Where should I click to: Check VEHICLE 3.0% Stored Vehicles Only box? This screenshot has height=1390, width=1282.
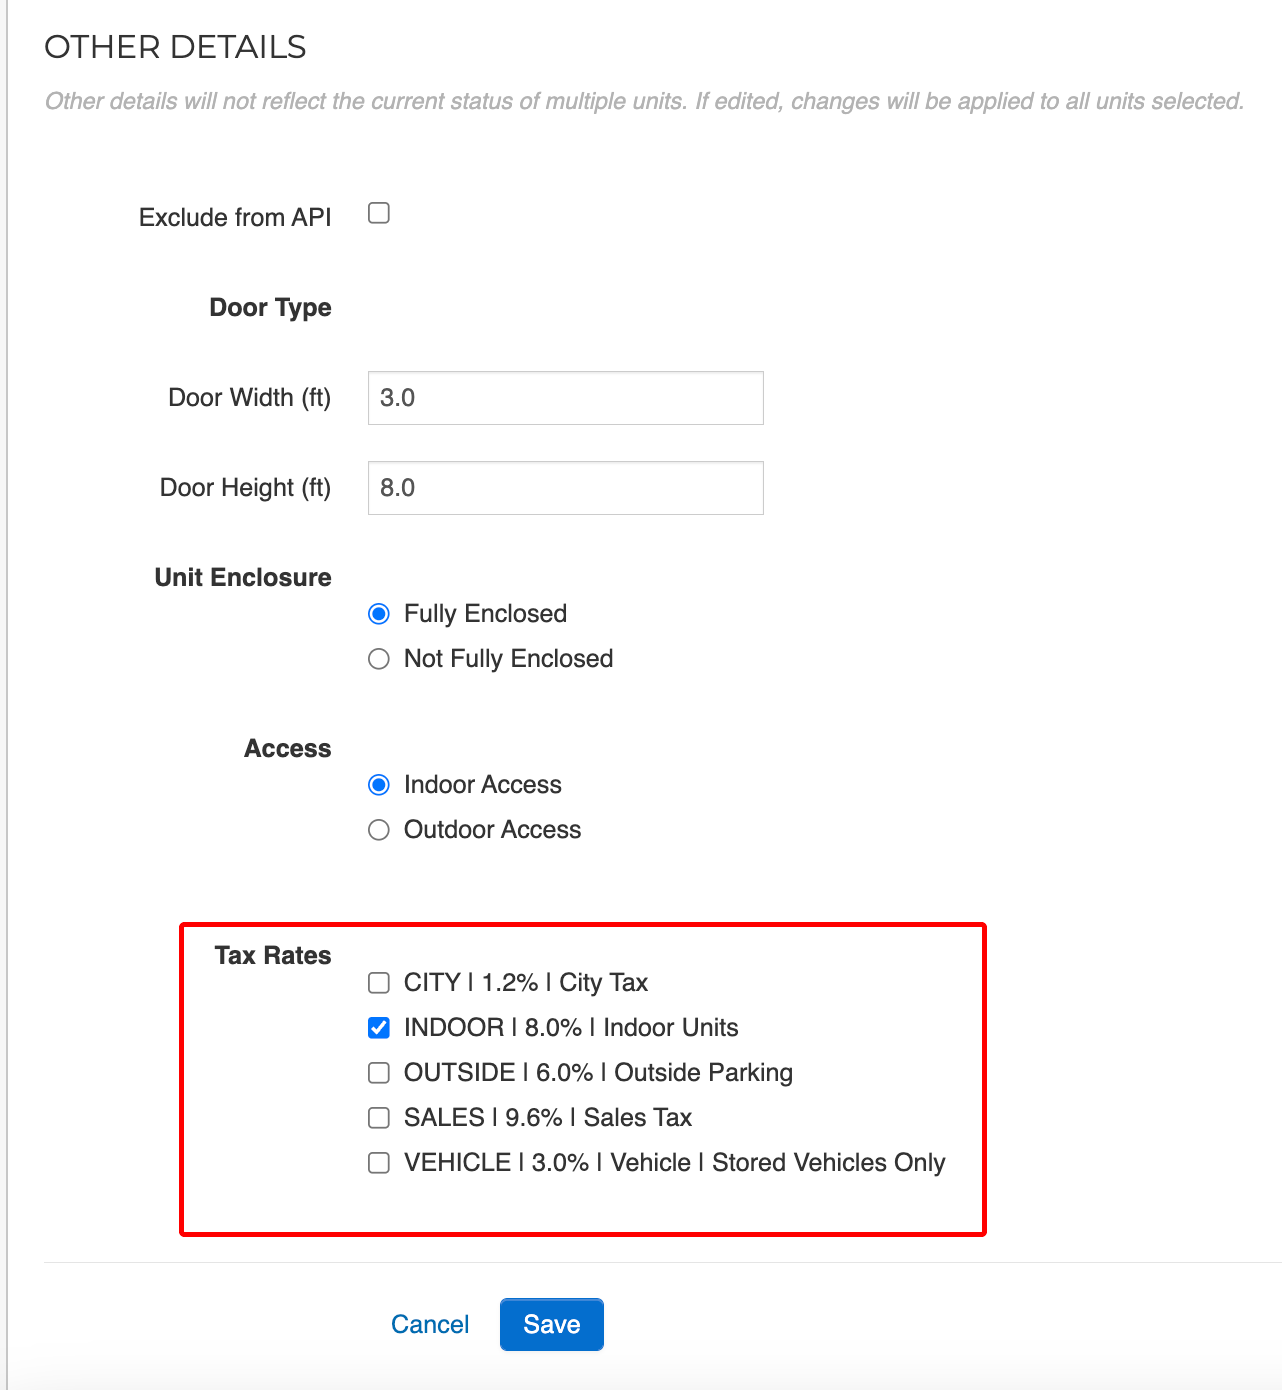click(x=379, y=1163)
